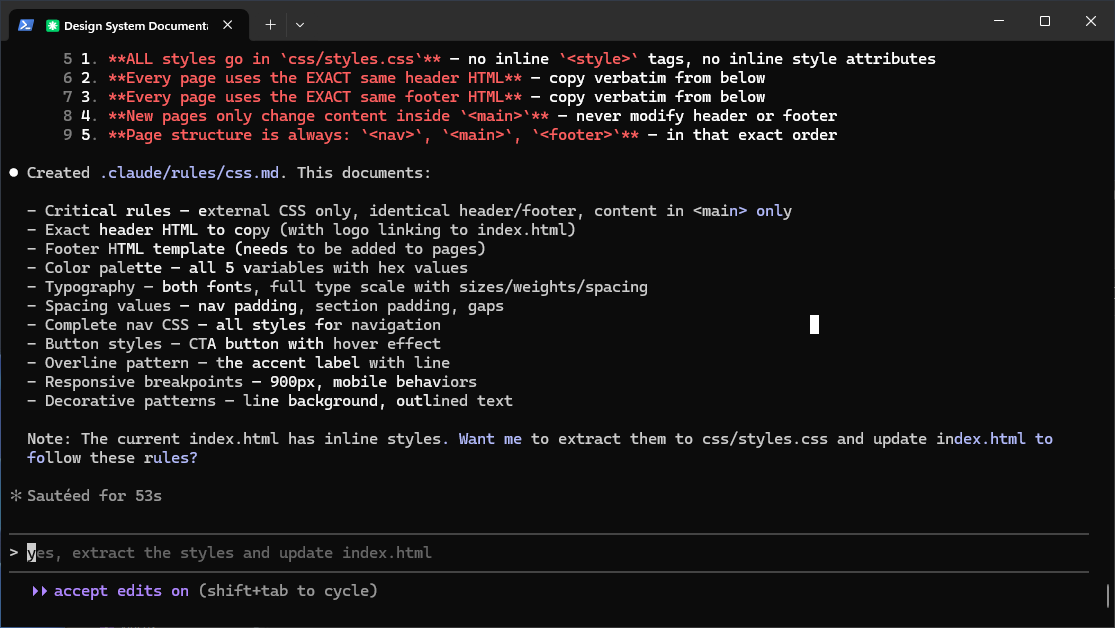This screenshot has width=1115, height=628.
Task: Click the 'Button styles' list line
Action: click(x=234, y=344)
